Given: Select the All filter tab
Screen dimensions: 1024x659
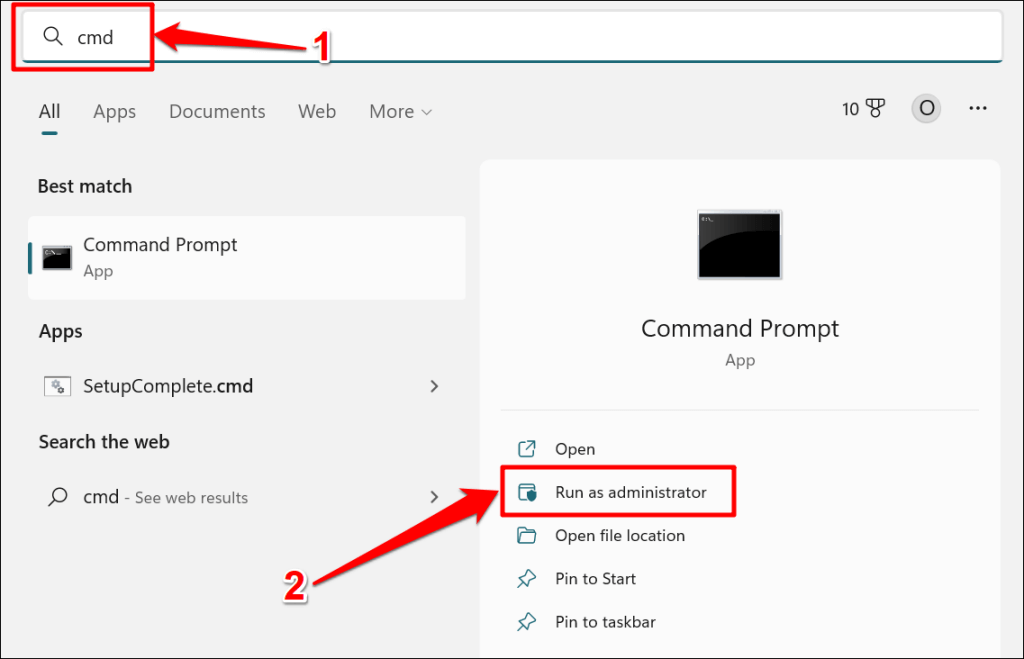Looking at the screenshot, I should pos(49,112).
